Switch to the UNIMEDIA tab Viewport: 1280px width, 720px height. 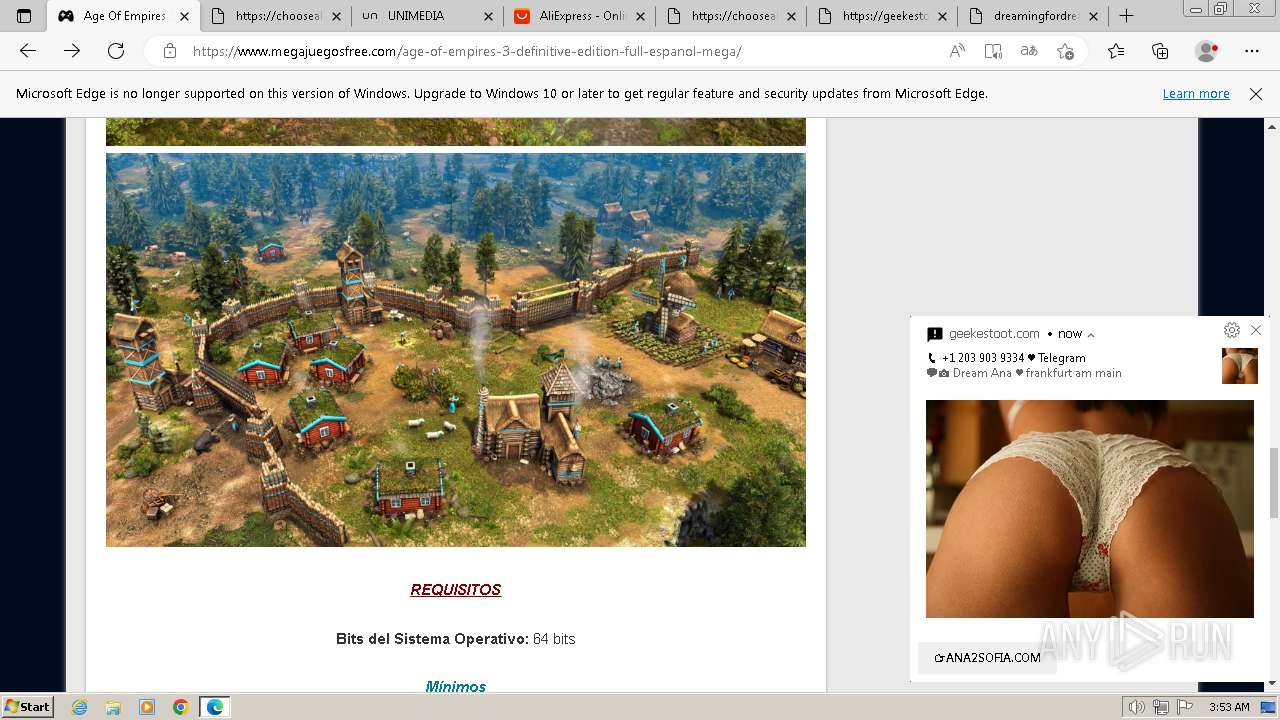coord(426,16)
